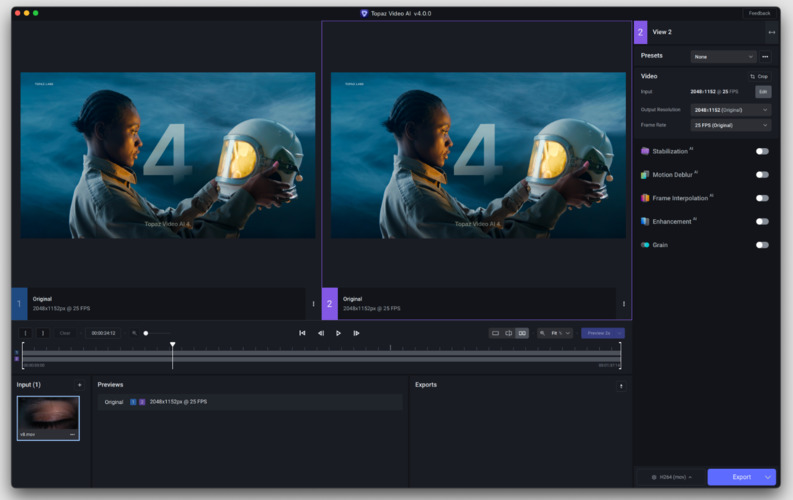Image resolution: width=793 pixels, height=500 pixels.
Task: Open the v8.mov thumbnail ellipsis menu
Action: point(72,434)
